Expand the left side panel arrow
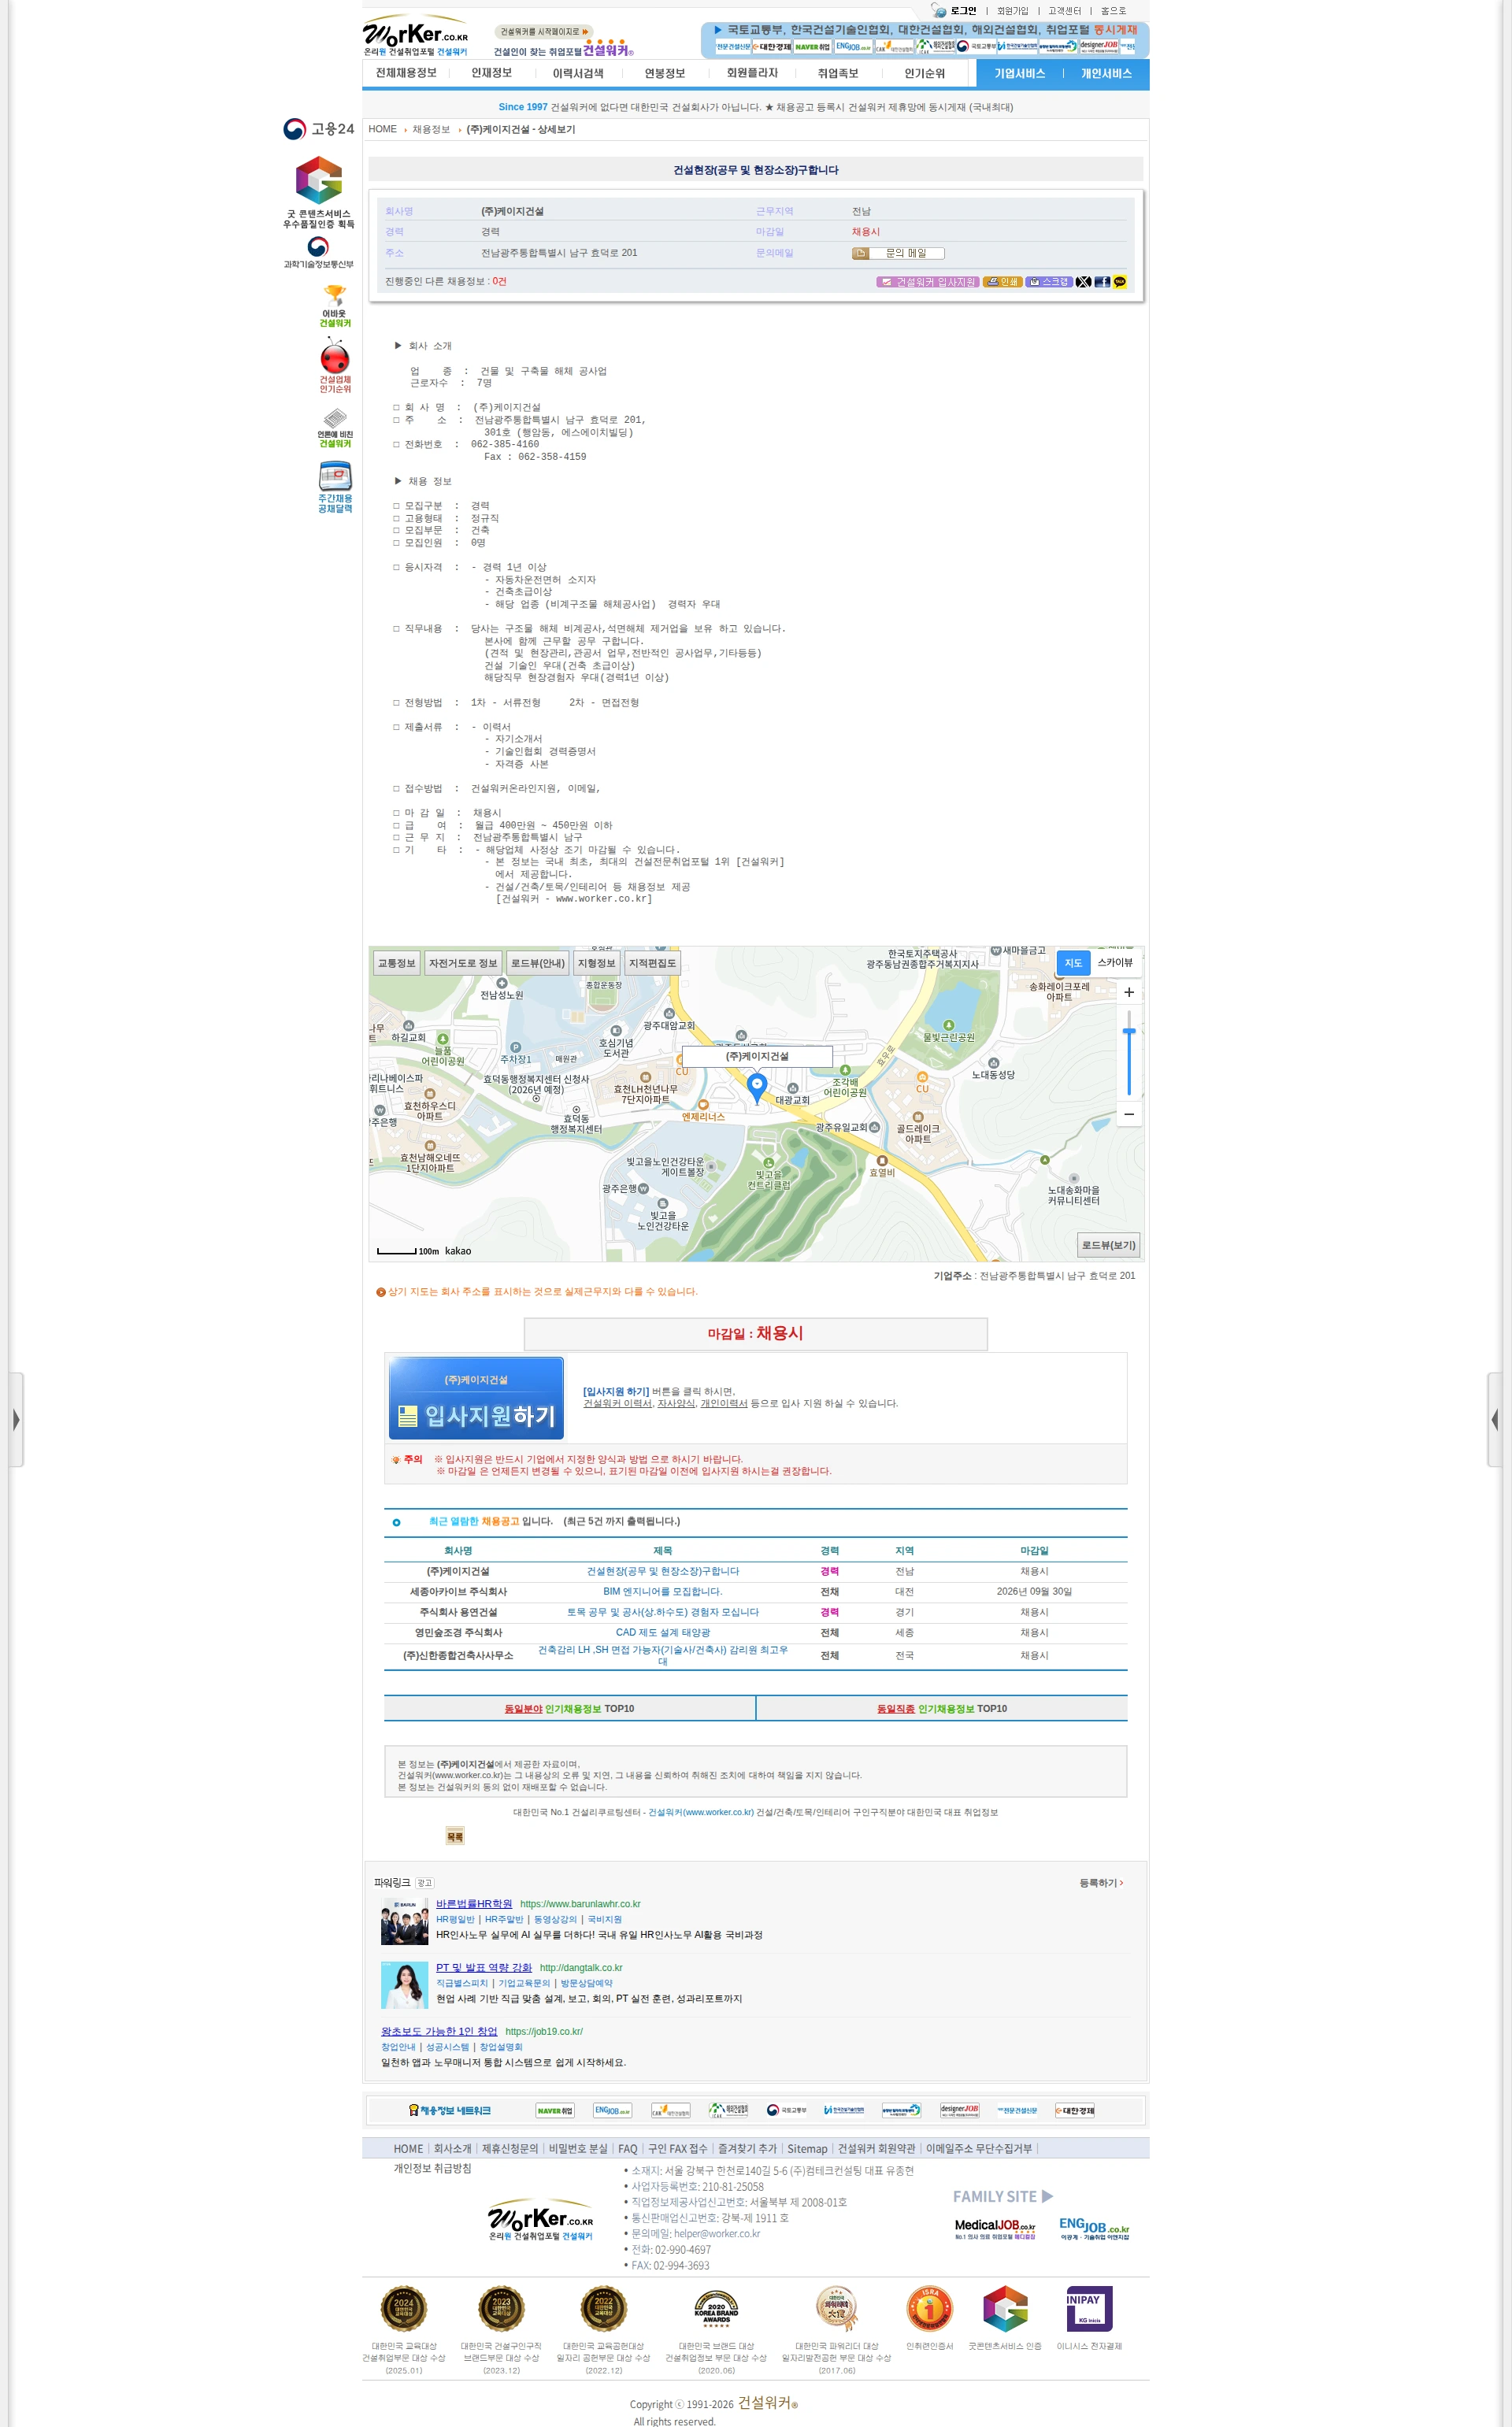Screen dimensions: 1512x2427 (16, 1420)
